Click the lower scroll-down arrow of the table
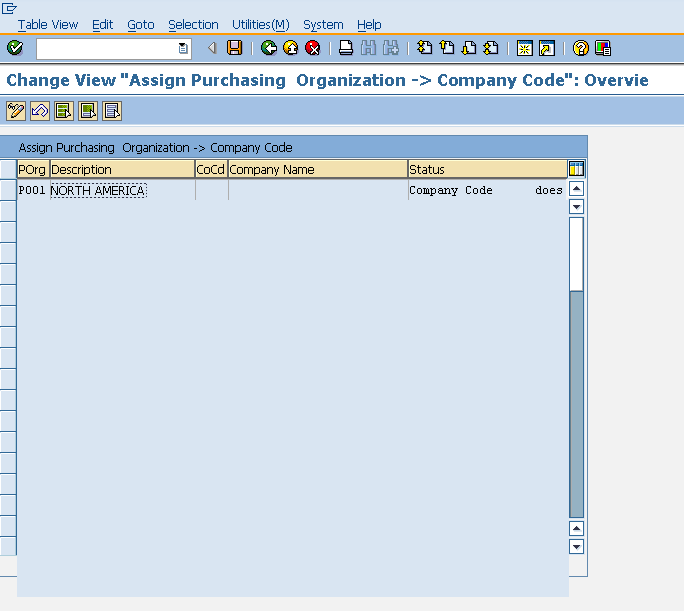684x611 pixels. [576, 546]
